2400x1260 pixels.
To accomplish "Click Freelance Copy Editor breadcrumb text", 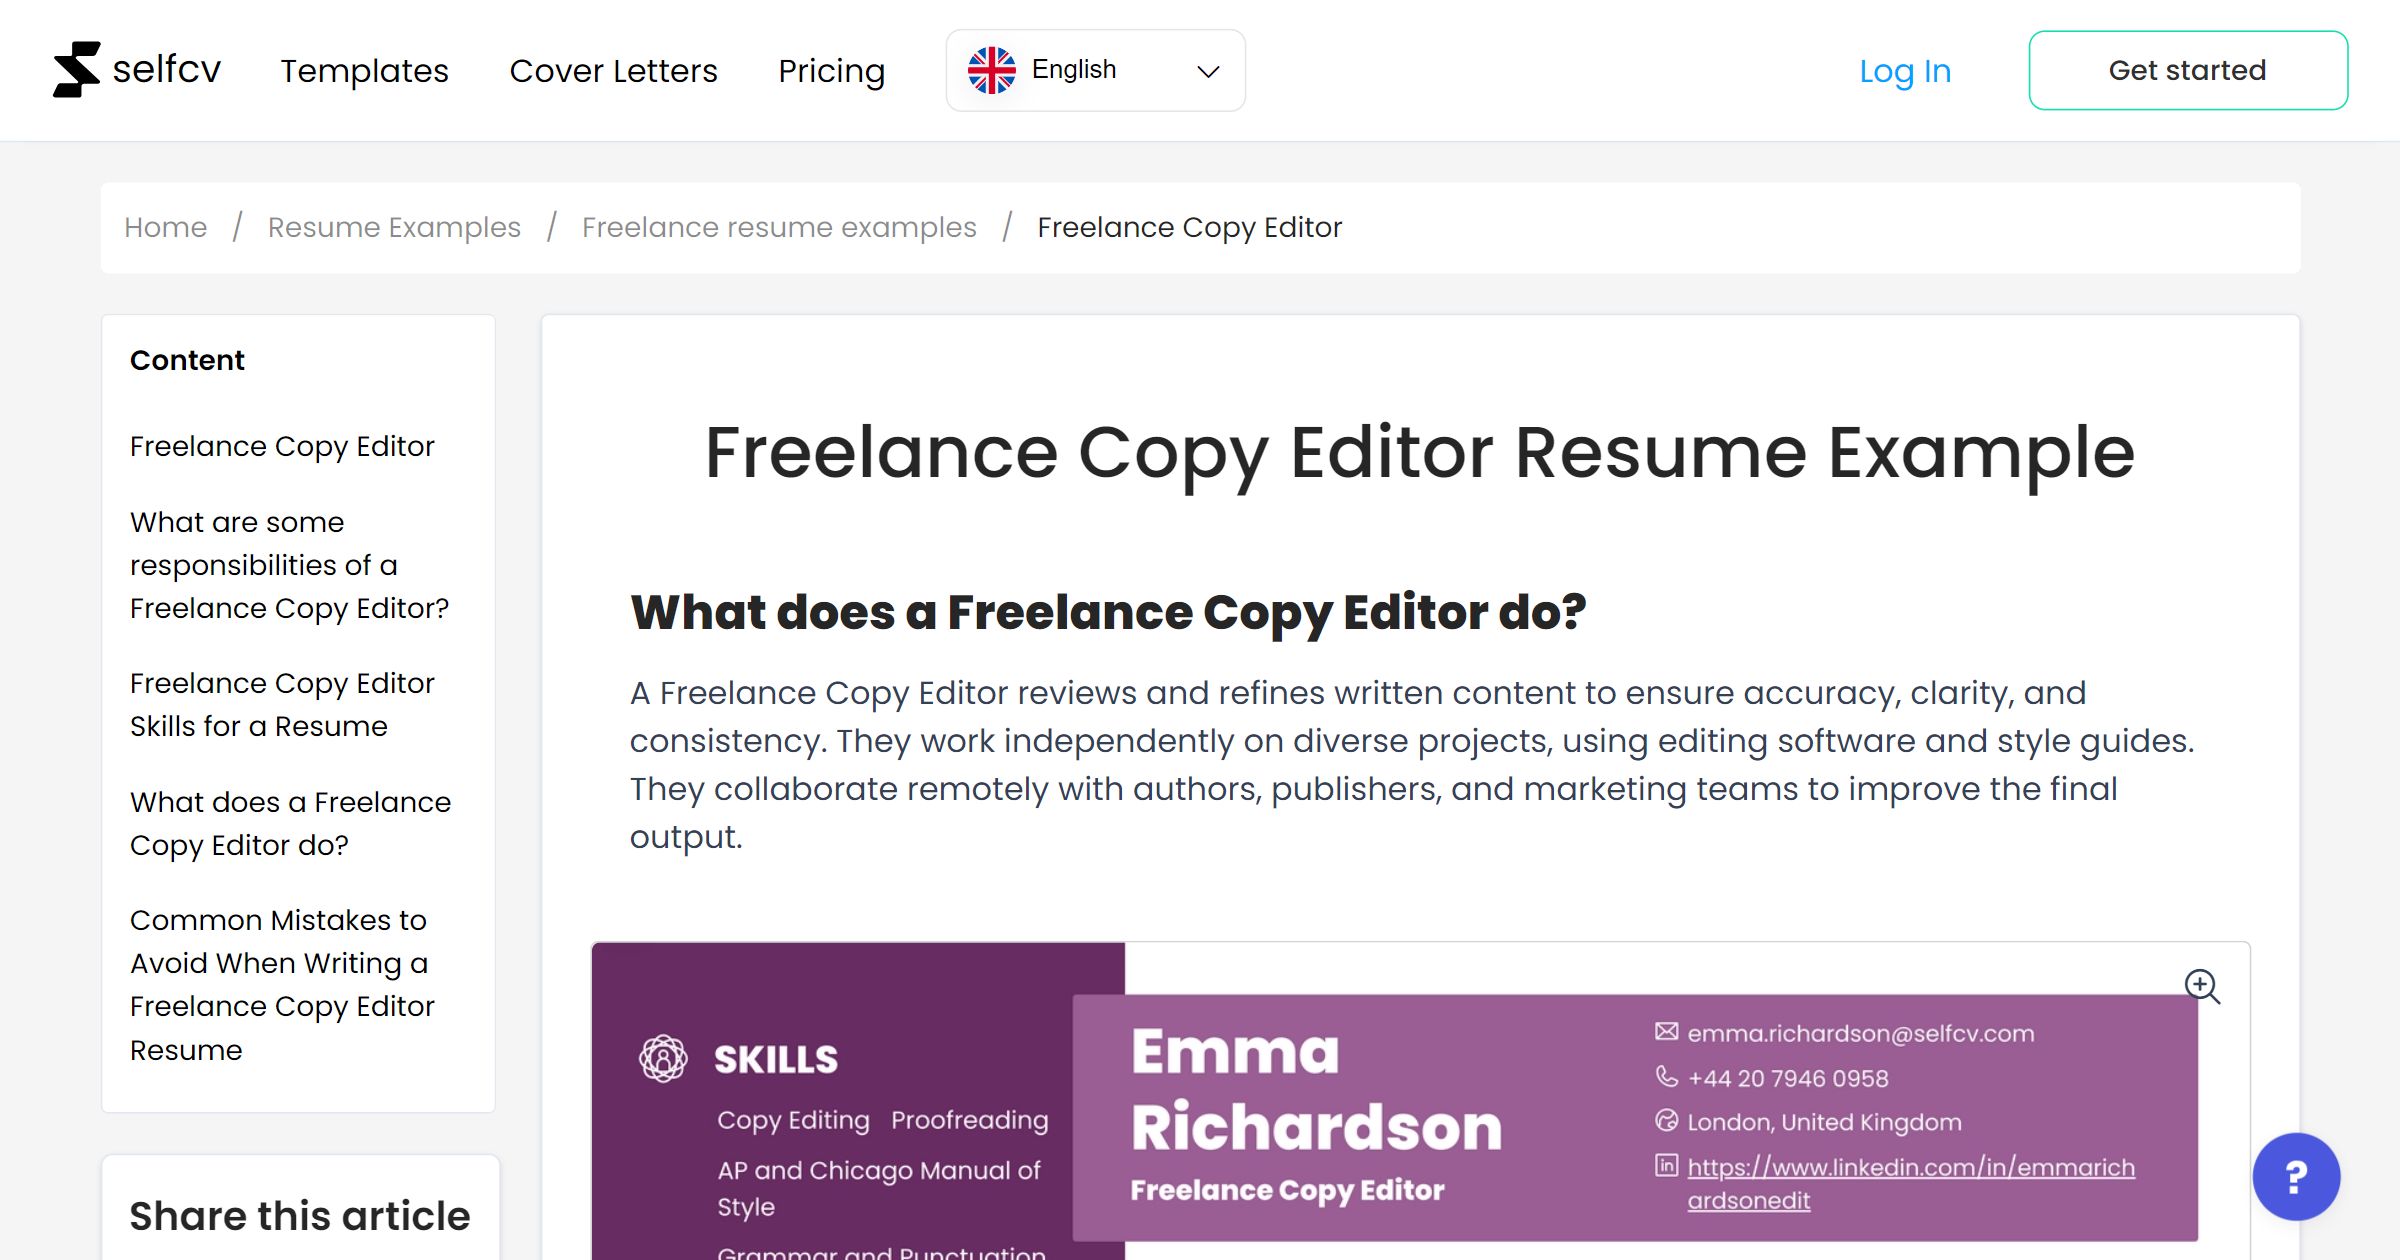I will [x=1189, y=227].
